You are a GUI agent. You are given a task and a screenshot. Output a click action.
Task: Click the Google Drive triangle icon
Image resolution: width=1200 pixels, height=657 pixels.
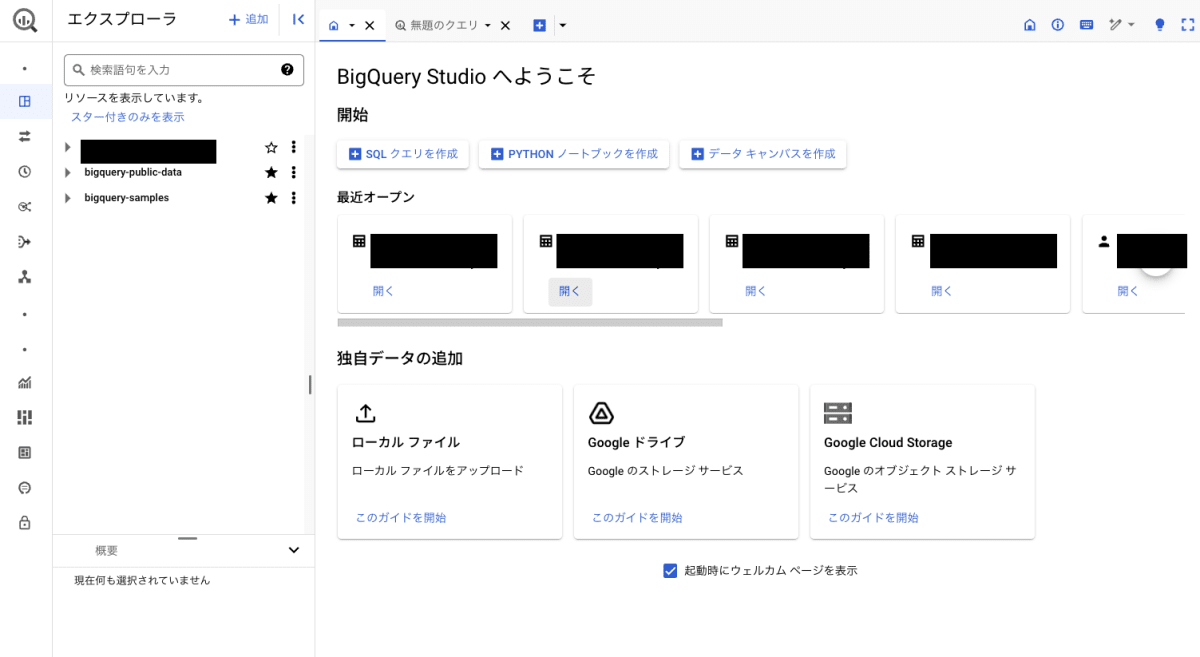pos(601,413)
